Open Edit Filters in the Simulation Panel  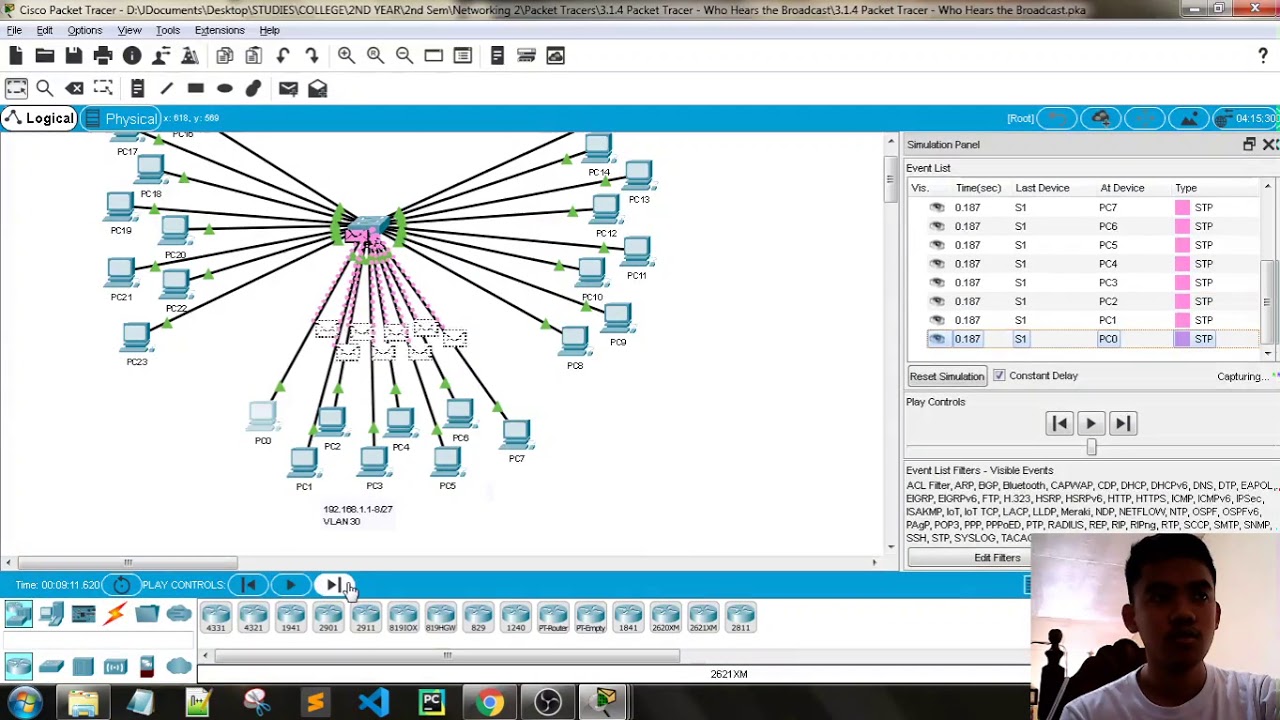point(997,558)
